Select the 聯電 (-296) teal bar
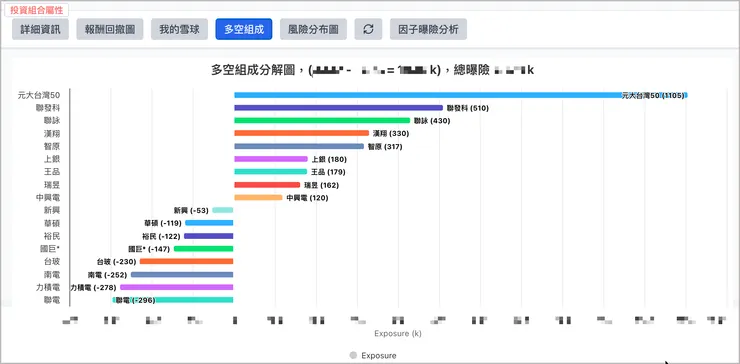This screenshot has height=364, width=740. coord(173,300)
